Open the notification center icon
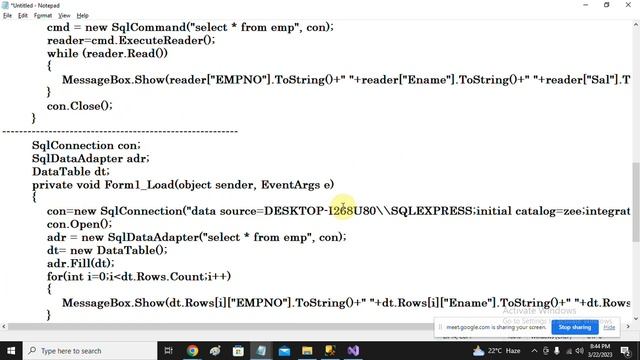 click(624, 351)
